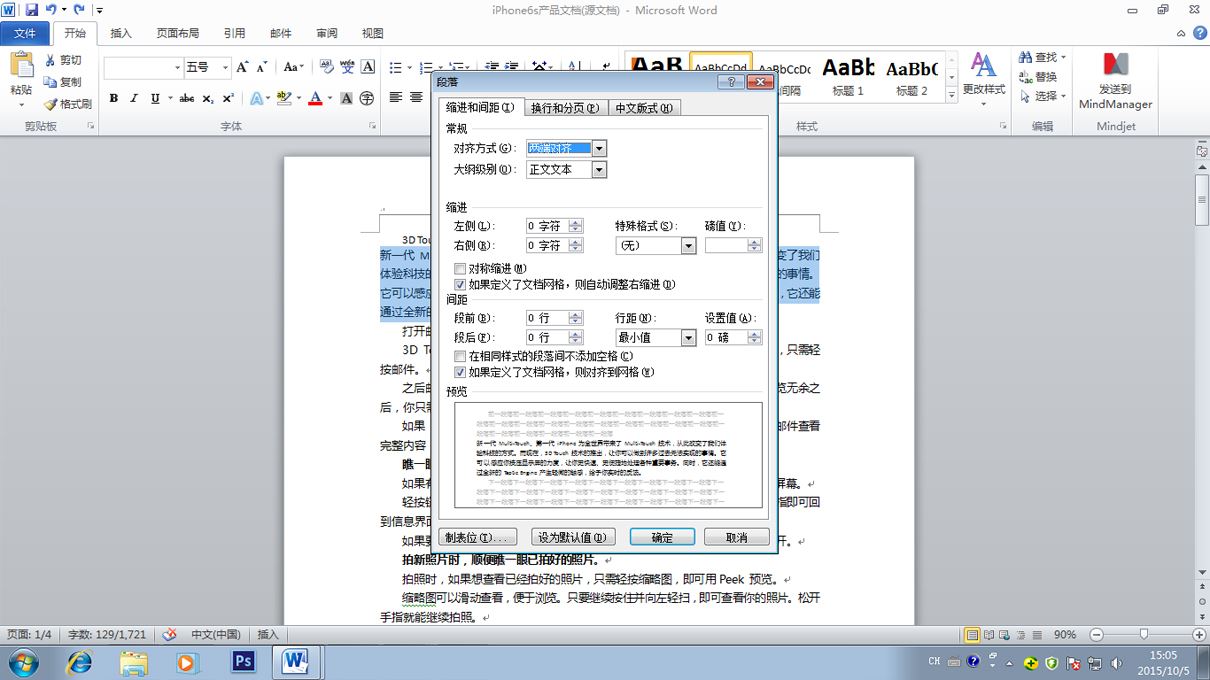Click the Grow Font icon
Viewport: 1210px width, 680px height.
243,67
